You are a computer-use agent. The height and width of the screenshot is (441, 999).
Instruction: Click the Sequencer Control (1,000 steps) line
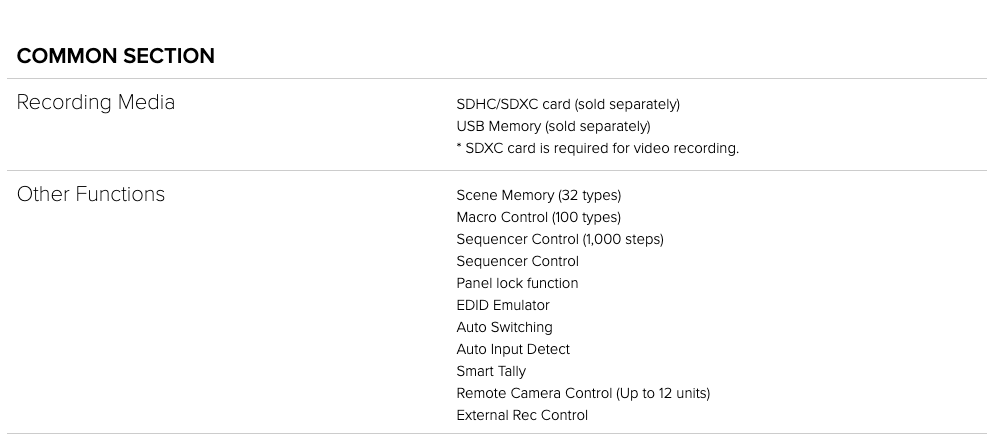coord(560,239)
